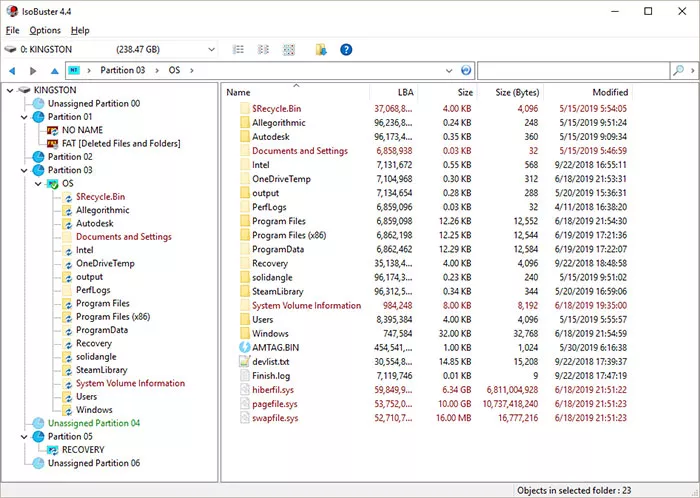The height and width of the screenshot is (498, 700).
Task: Sort by the LBA column header
Action: click(393, 92)
